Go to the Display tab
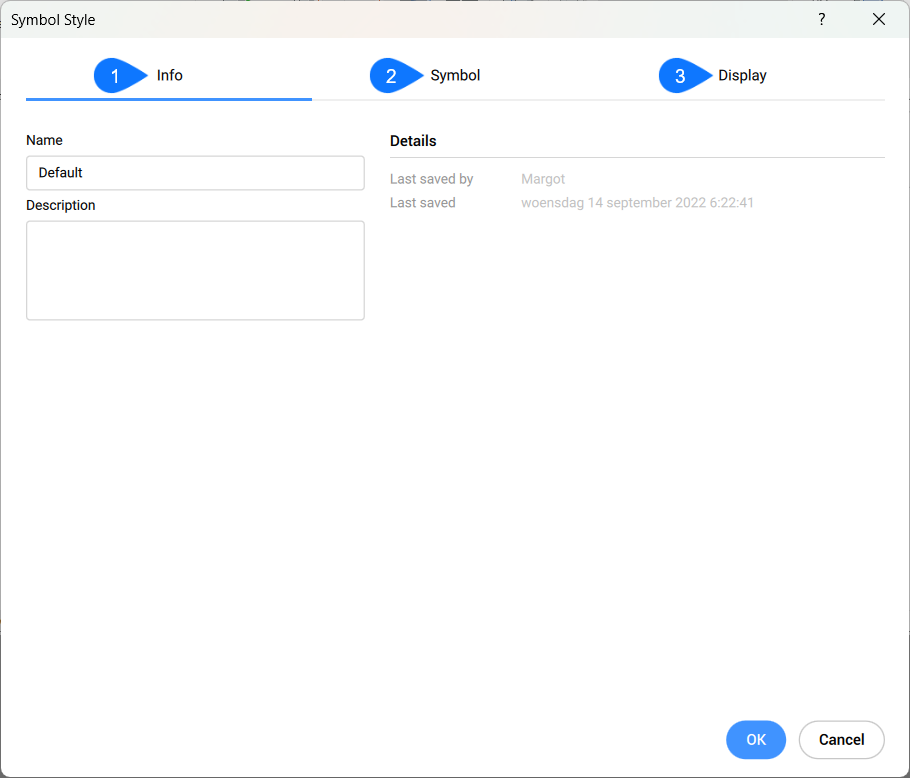The height and width of the screenshot is (778, 910). (742, 76)
